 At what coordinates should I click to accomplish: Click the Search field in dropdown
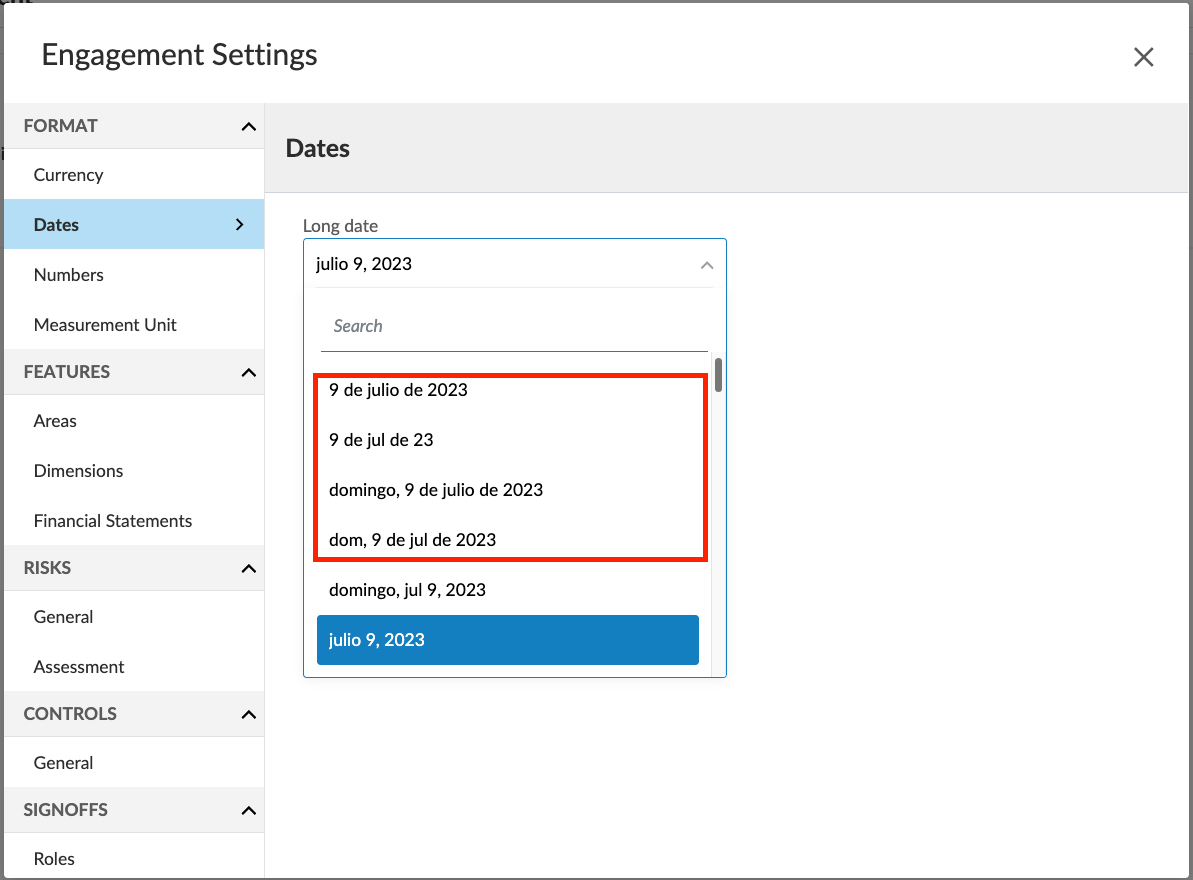tap(514, 327)
